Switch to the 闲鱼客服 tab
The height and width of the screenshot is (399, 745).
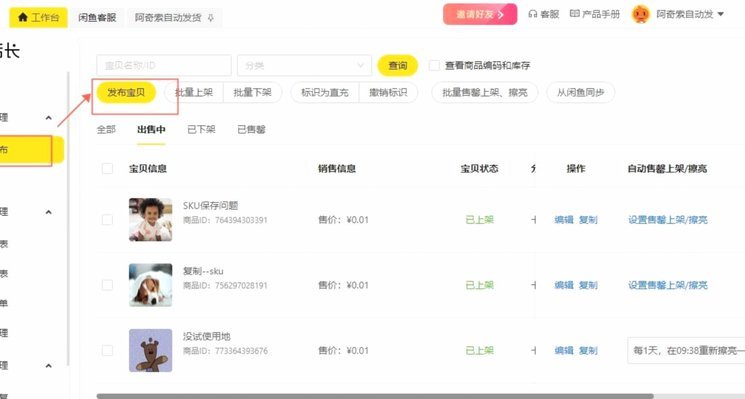[97, 18]
